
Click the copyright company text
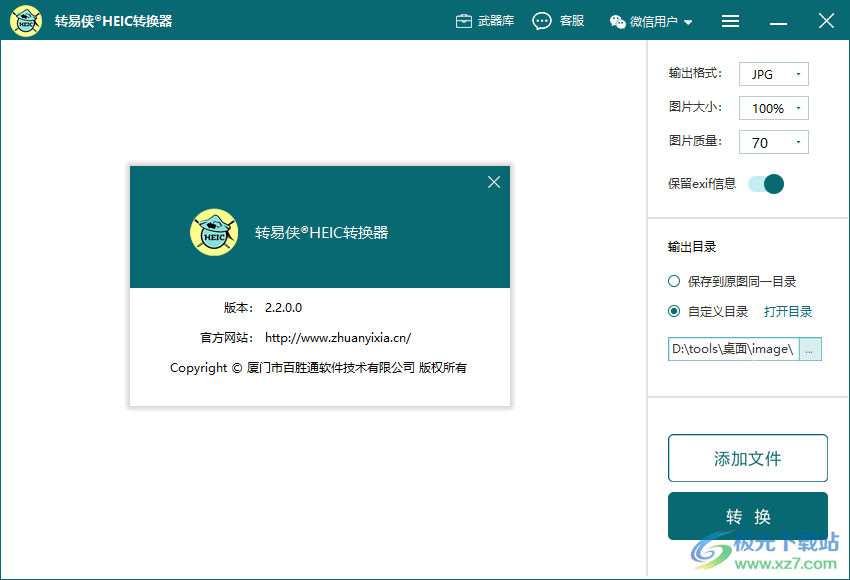(318, 368)
